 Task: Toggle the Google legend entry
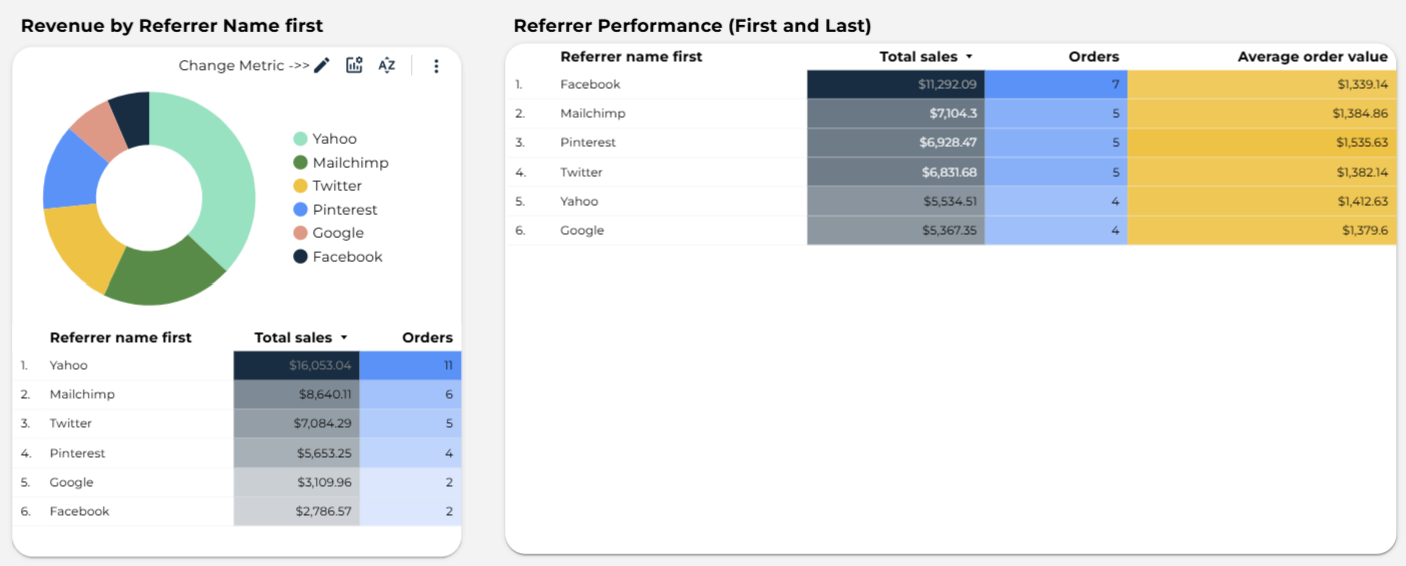click(337, 233)
